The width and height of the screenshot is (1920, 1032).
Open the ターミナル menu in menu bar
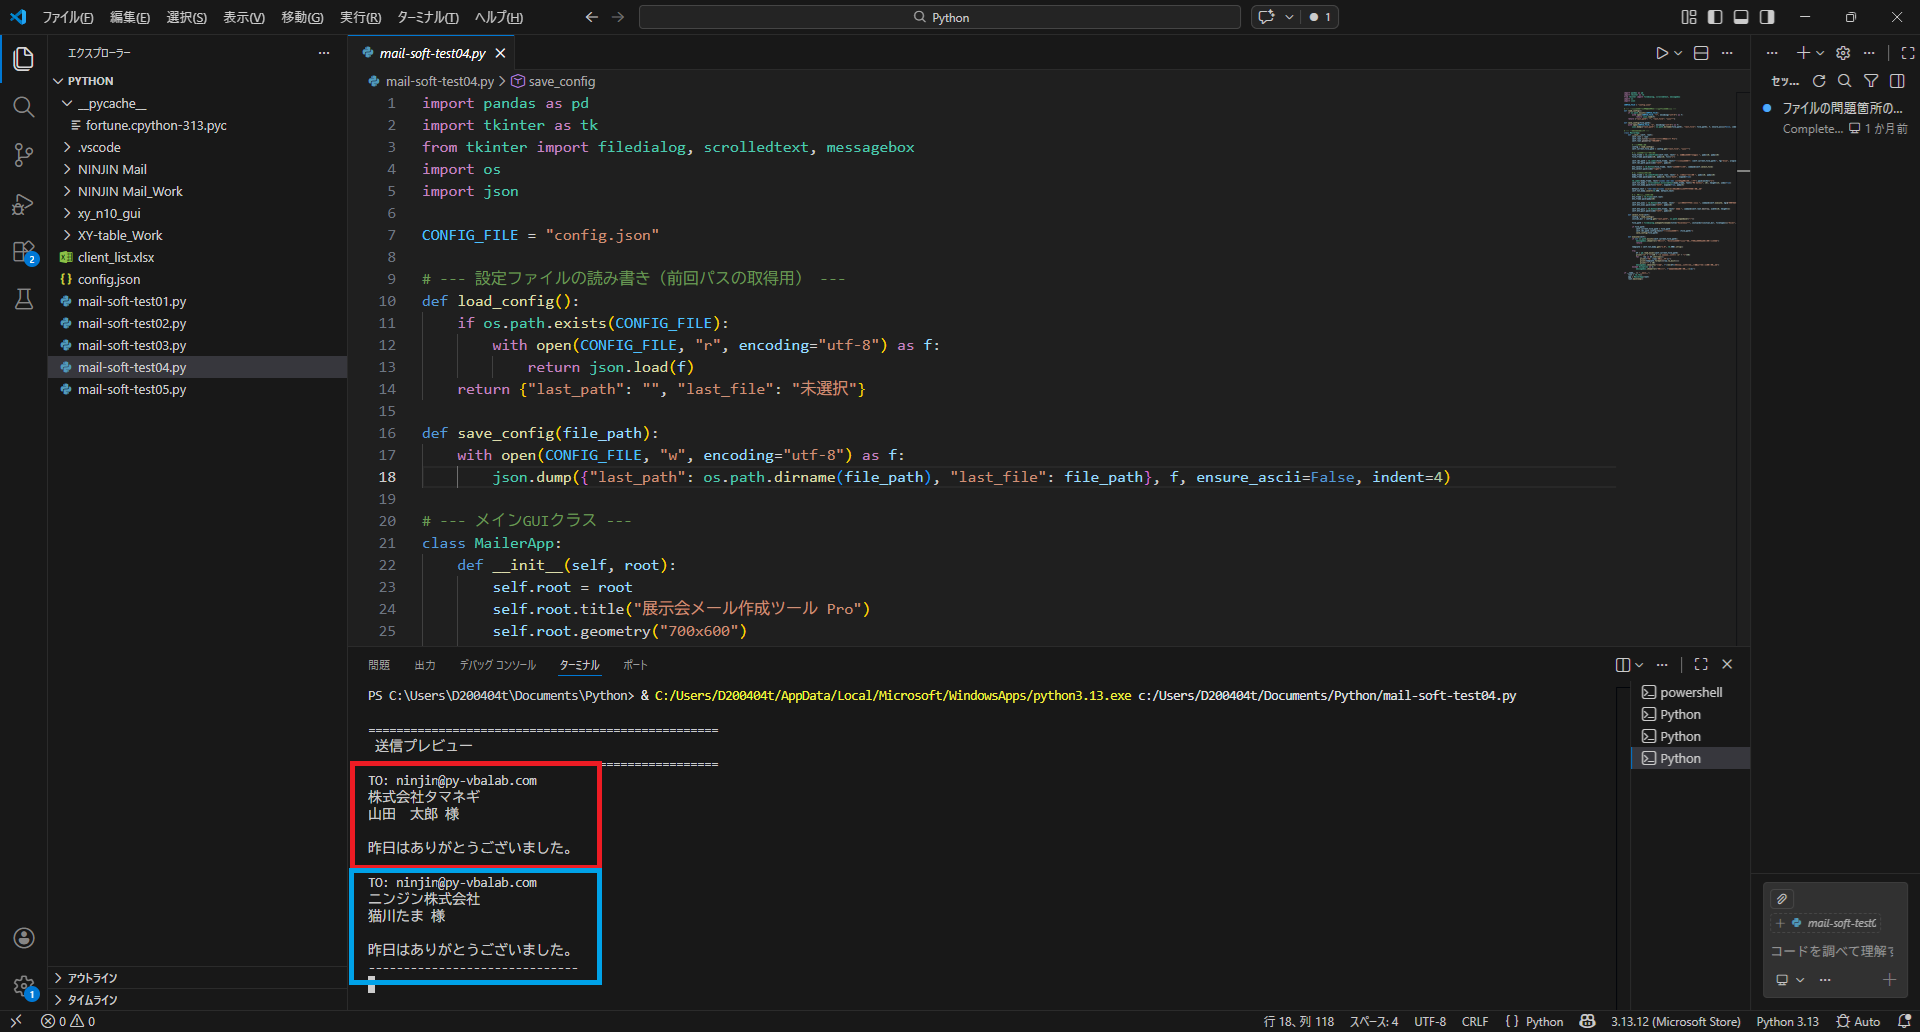427,17
